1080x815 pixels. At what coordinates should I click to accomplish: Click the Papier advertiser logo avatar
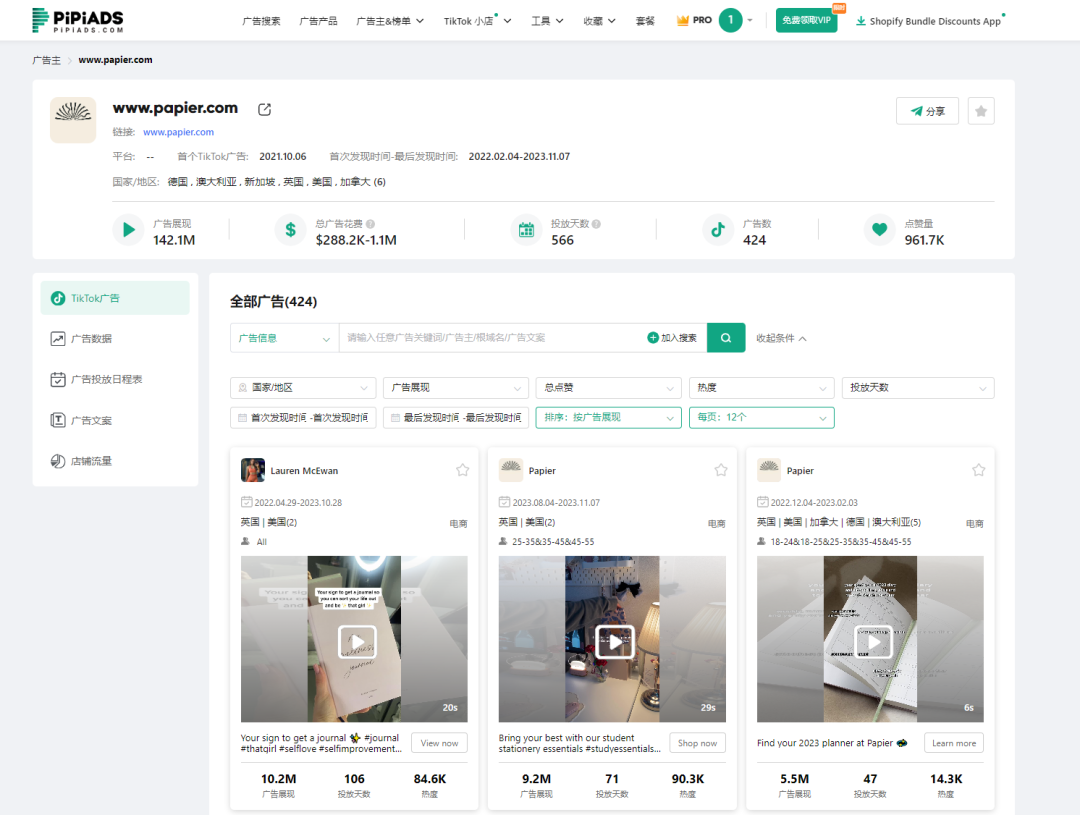[x=73, y=120]
